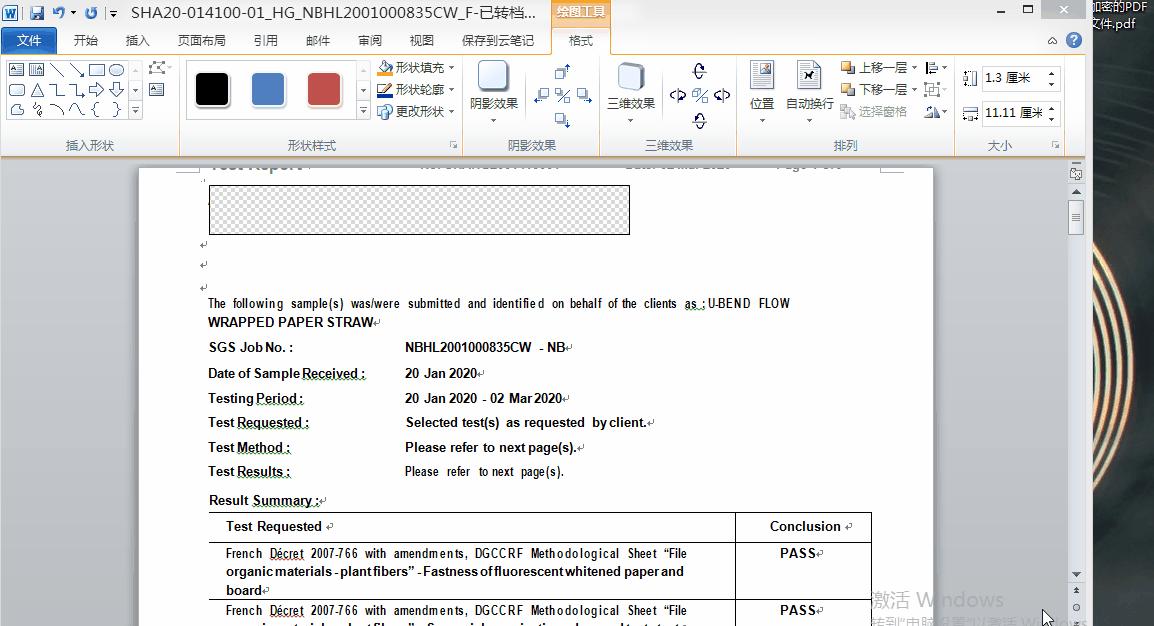This screenshot has height=626, width=1154.
Task: Open the Undo dropdown arrow
Action: 73,11
